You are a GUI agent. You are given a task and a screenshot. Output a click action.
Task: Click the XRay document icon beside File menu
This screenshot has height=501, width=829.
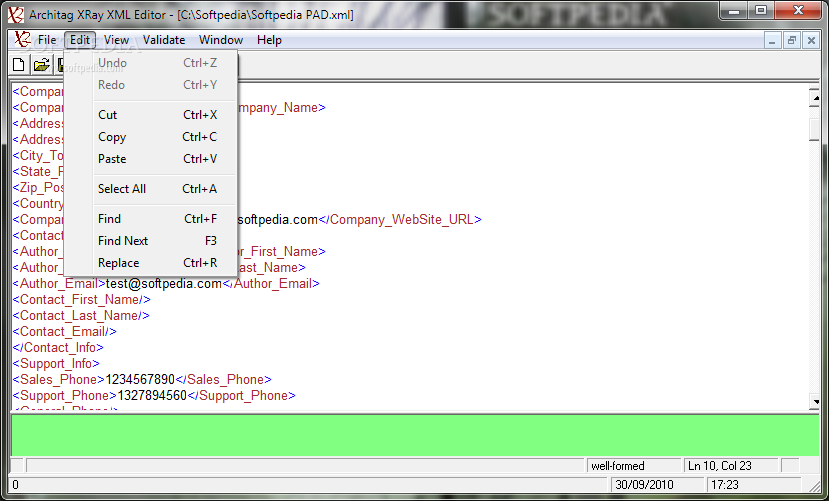click(22, 40)
